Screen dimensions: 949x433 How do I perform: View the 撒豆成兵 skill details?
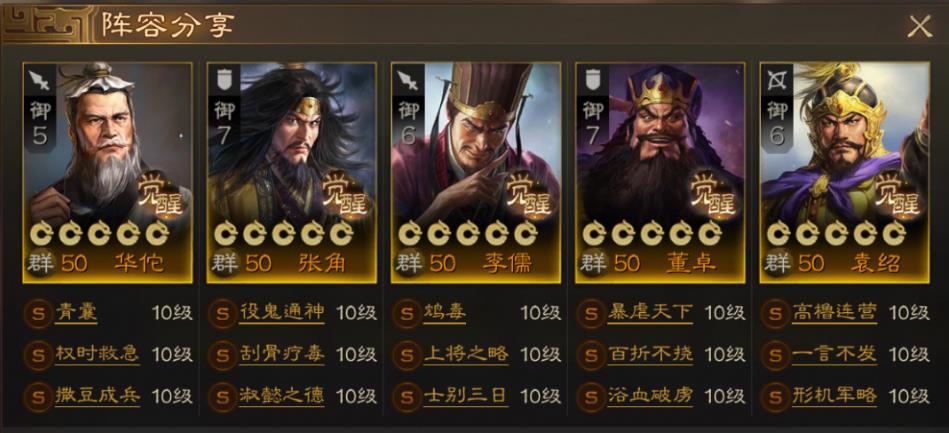tap(97, 397)
